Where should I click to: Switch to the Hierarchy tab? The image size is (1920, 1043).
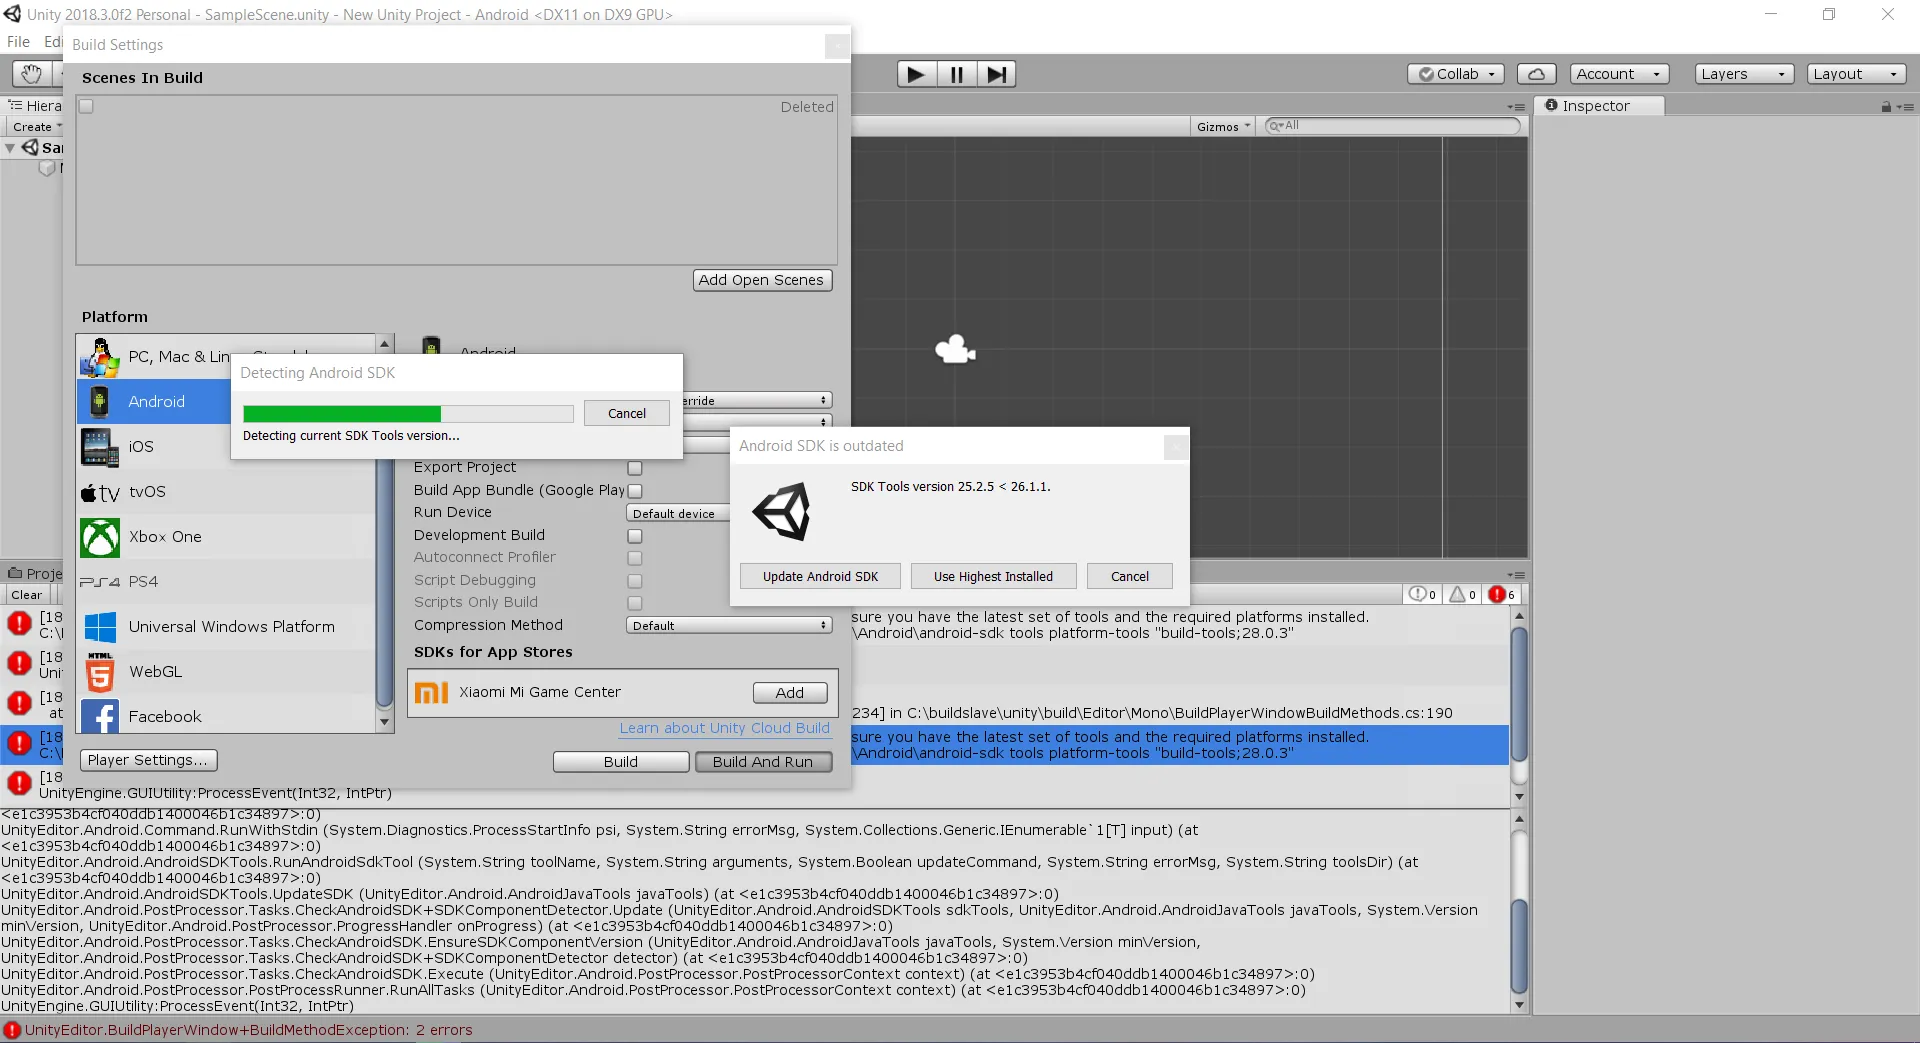pos(34,106)
